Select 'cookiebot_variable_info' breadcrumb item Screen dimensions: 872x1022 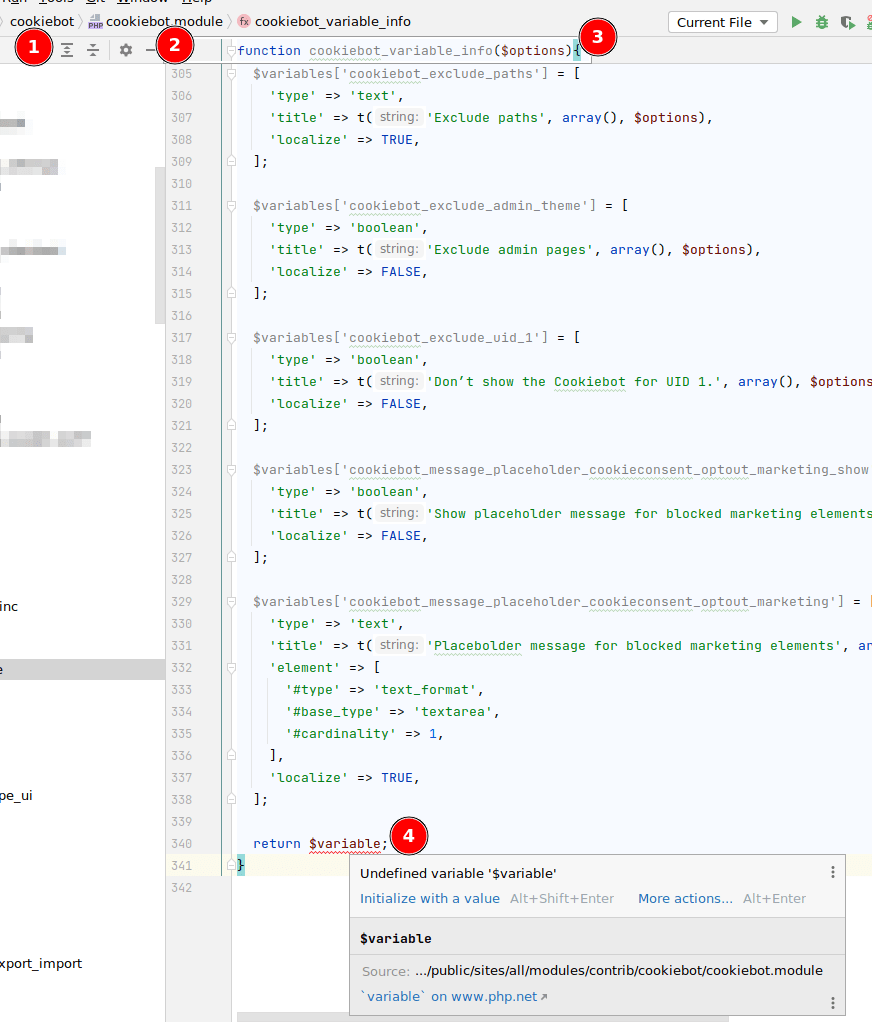pos(332,22)
